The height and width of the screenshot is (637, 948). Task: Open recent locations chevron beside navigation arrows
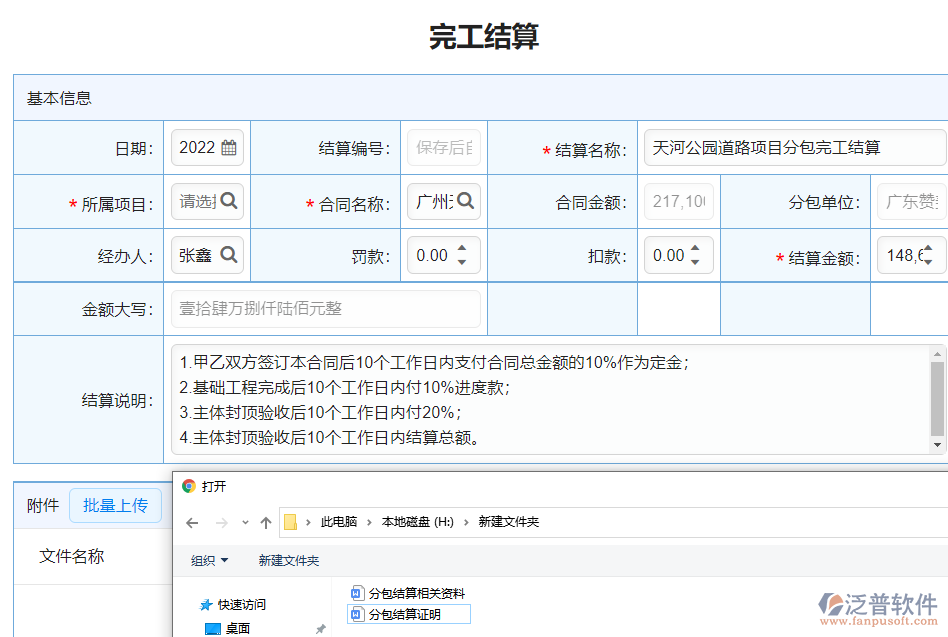[x=245, y=520]
